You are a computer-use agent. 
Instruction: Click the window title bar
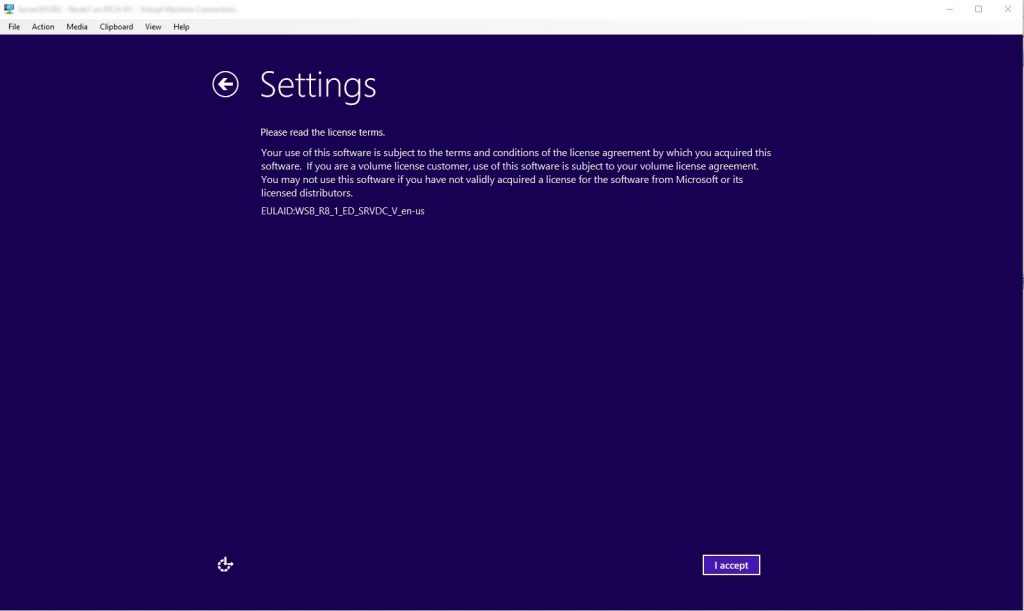[x=500, y=8]
